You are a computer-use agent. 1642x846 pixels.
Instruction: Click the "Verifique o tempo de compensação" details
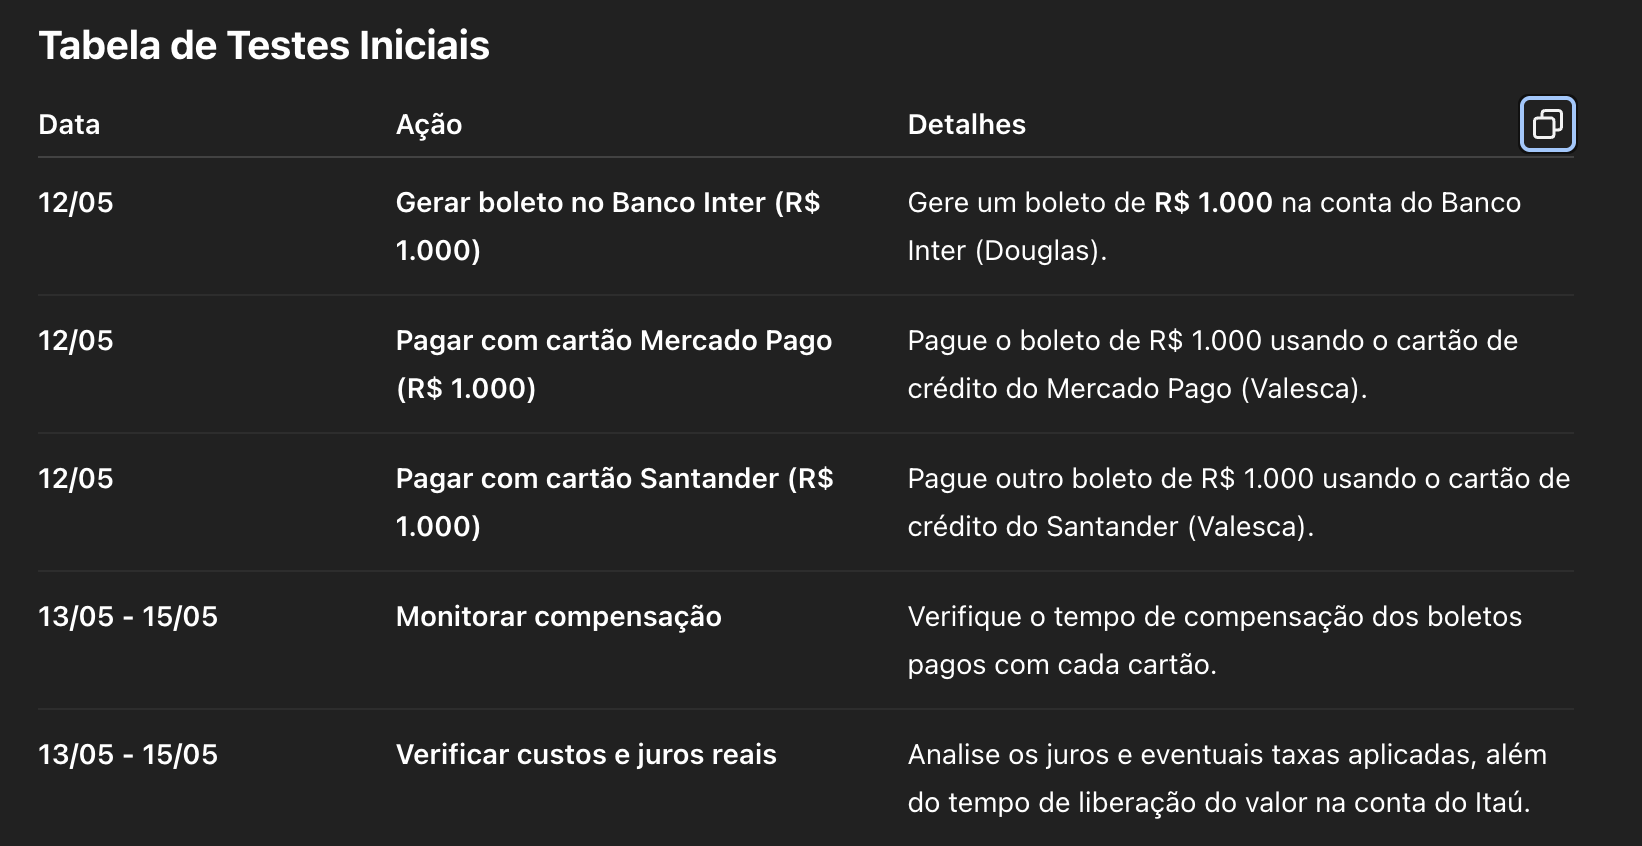point(1214,640)
